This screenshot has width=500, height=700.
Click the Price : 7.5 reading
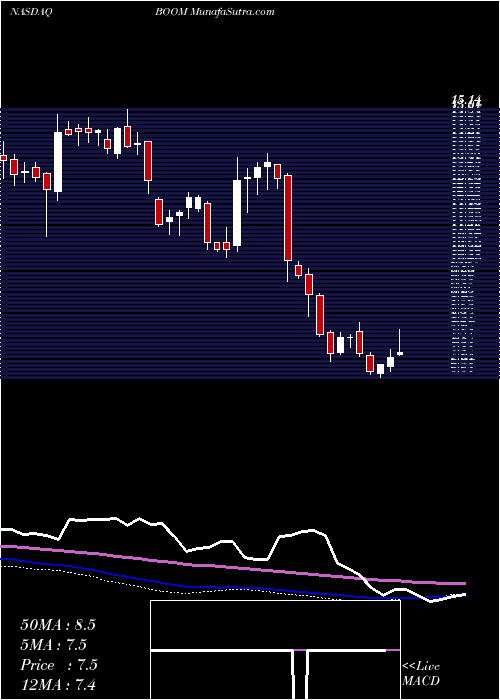(59, 665)
